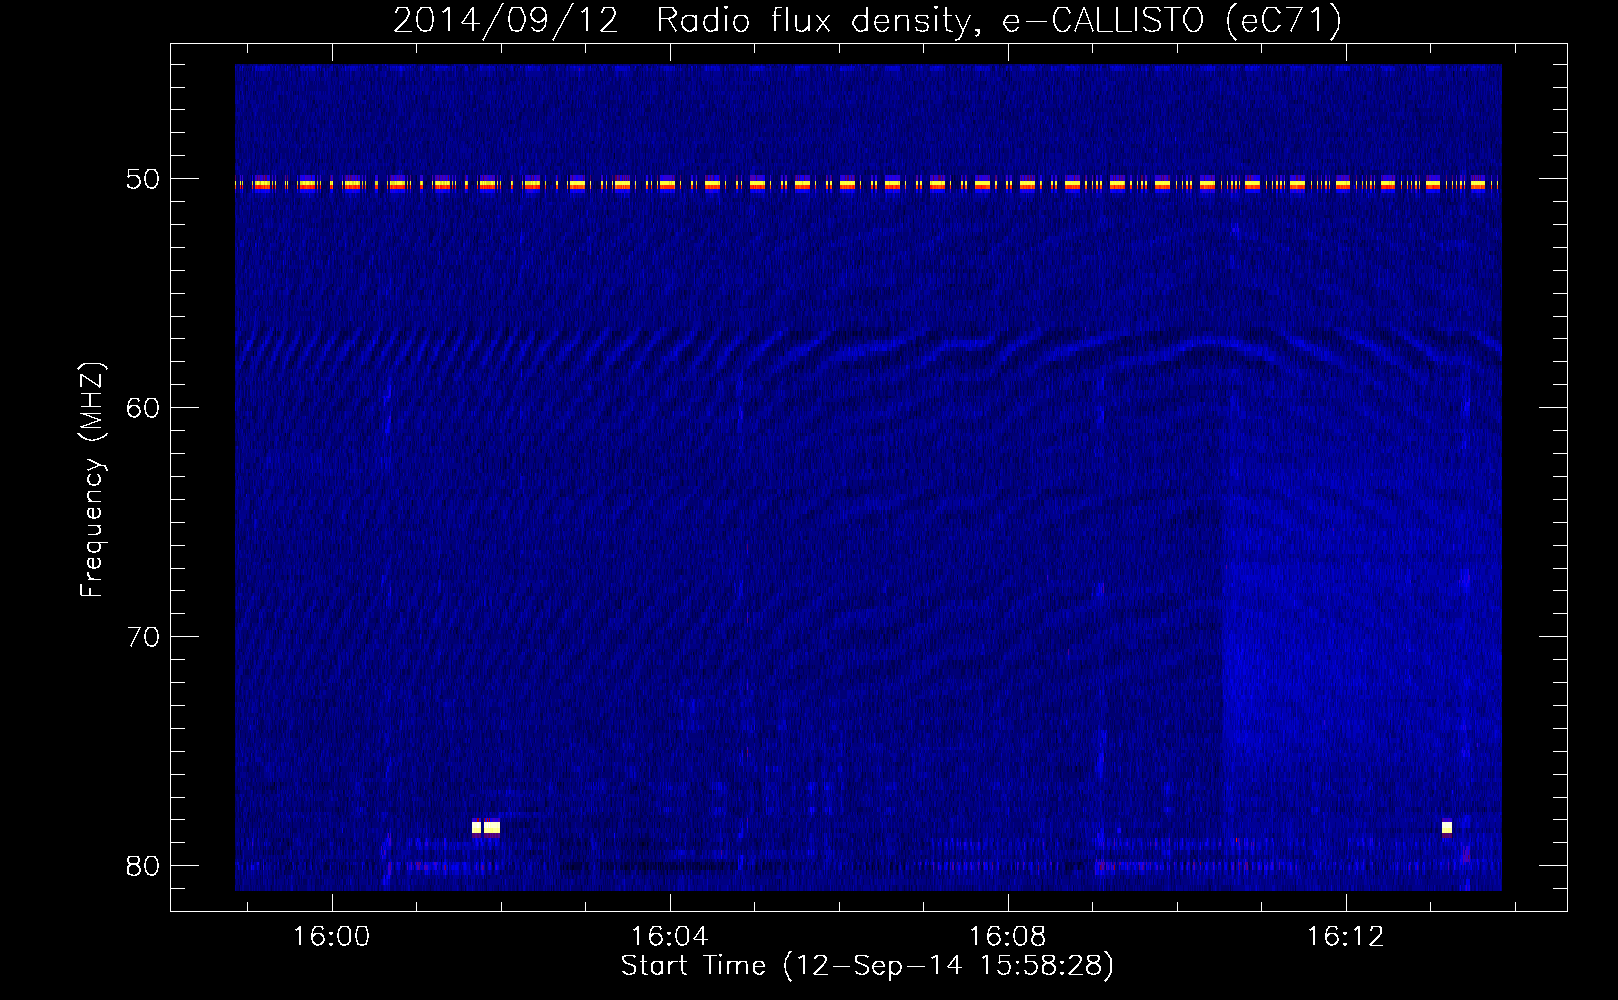Click the plot title "2014/09/12 Radio flux density, e-CALLISTO (eC71)"
The width and height of the screenshot is (1618, 1000).
[x=867, y=20]
